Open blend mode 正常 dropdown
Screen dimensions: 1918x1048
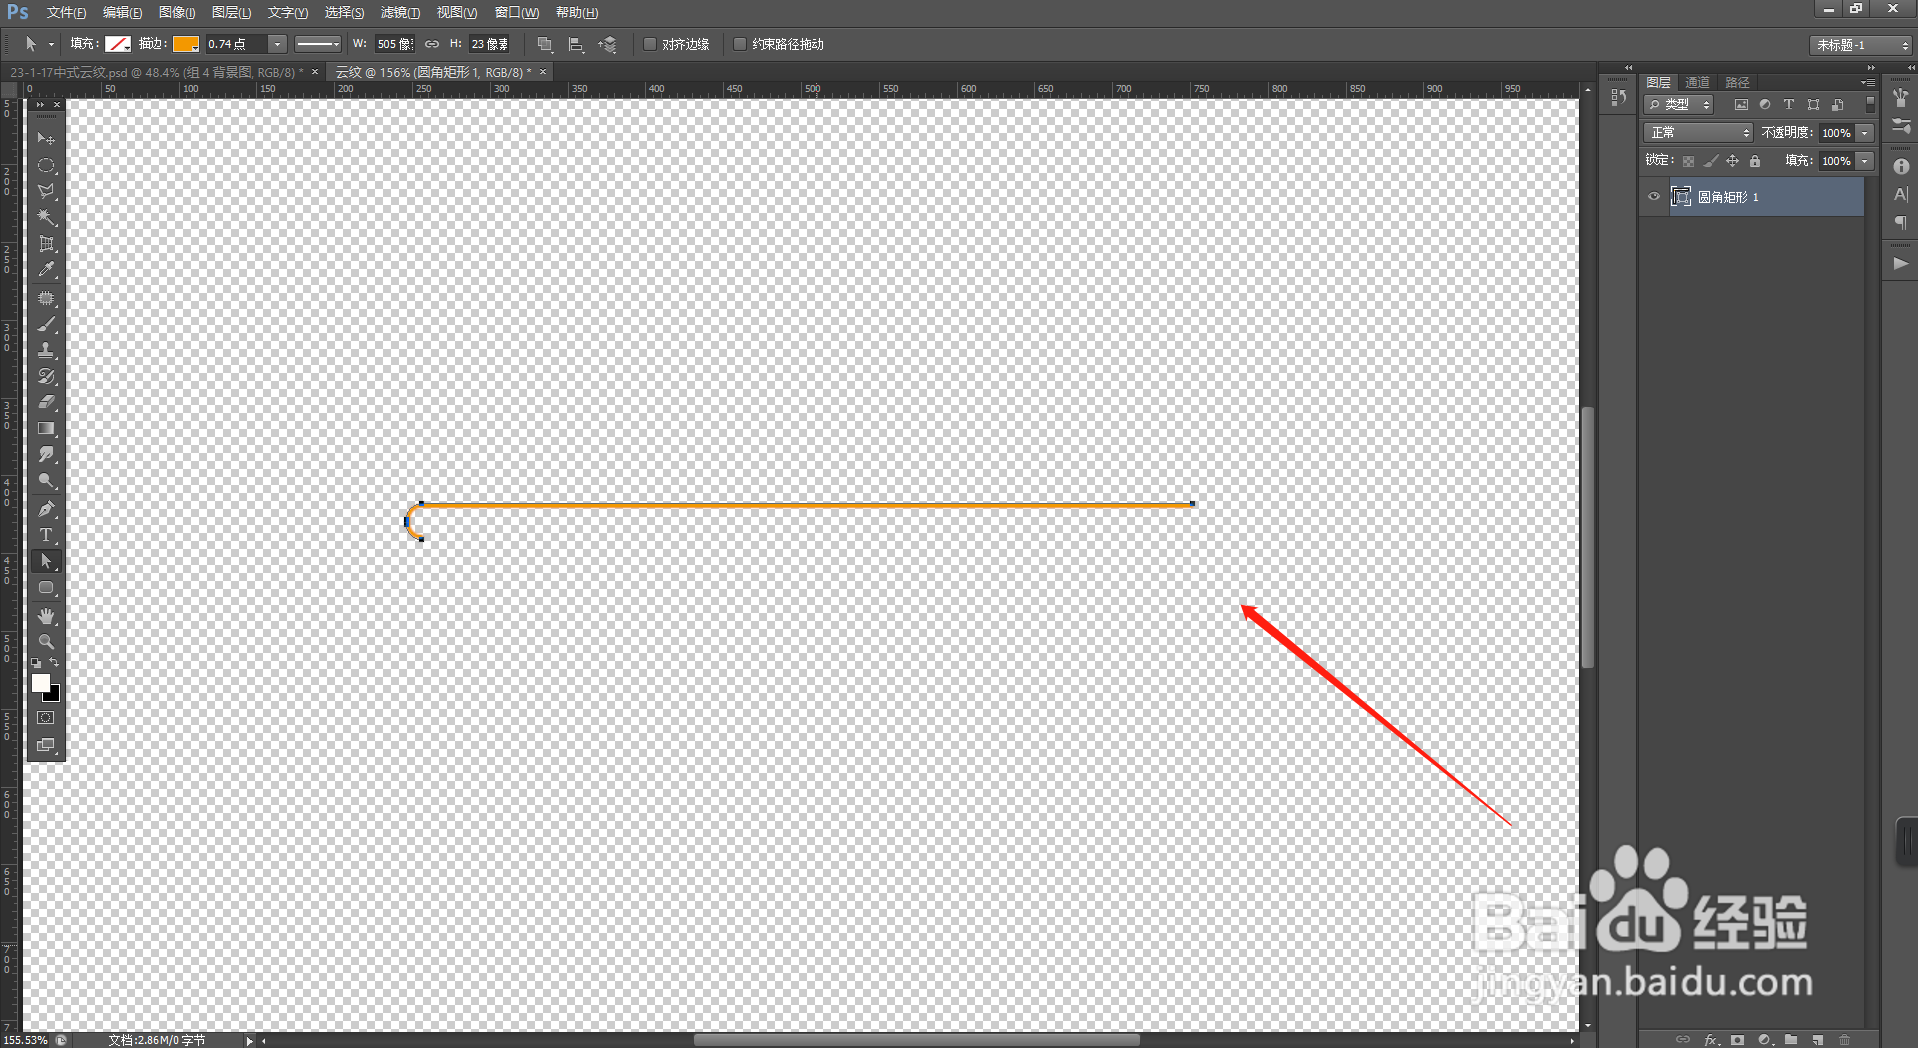point(1698,133)
